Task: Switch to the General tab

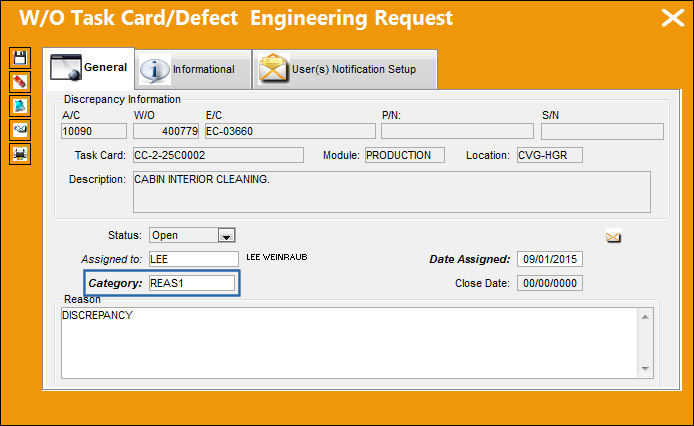Action: tap(89, 68)
